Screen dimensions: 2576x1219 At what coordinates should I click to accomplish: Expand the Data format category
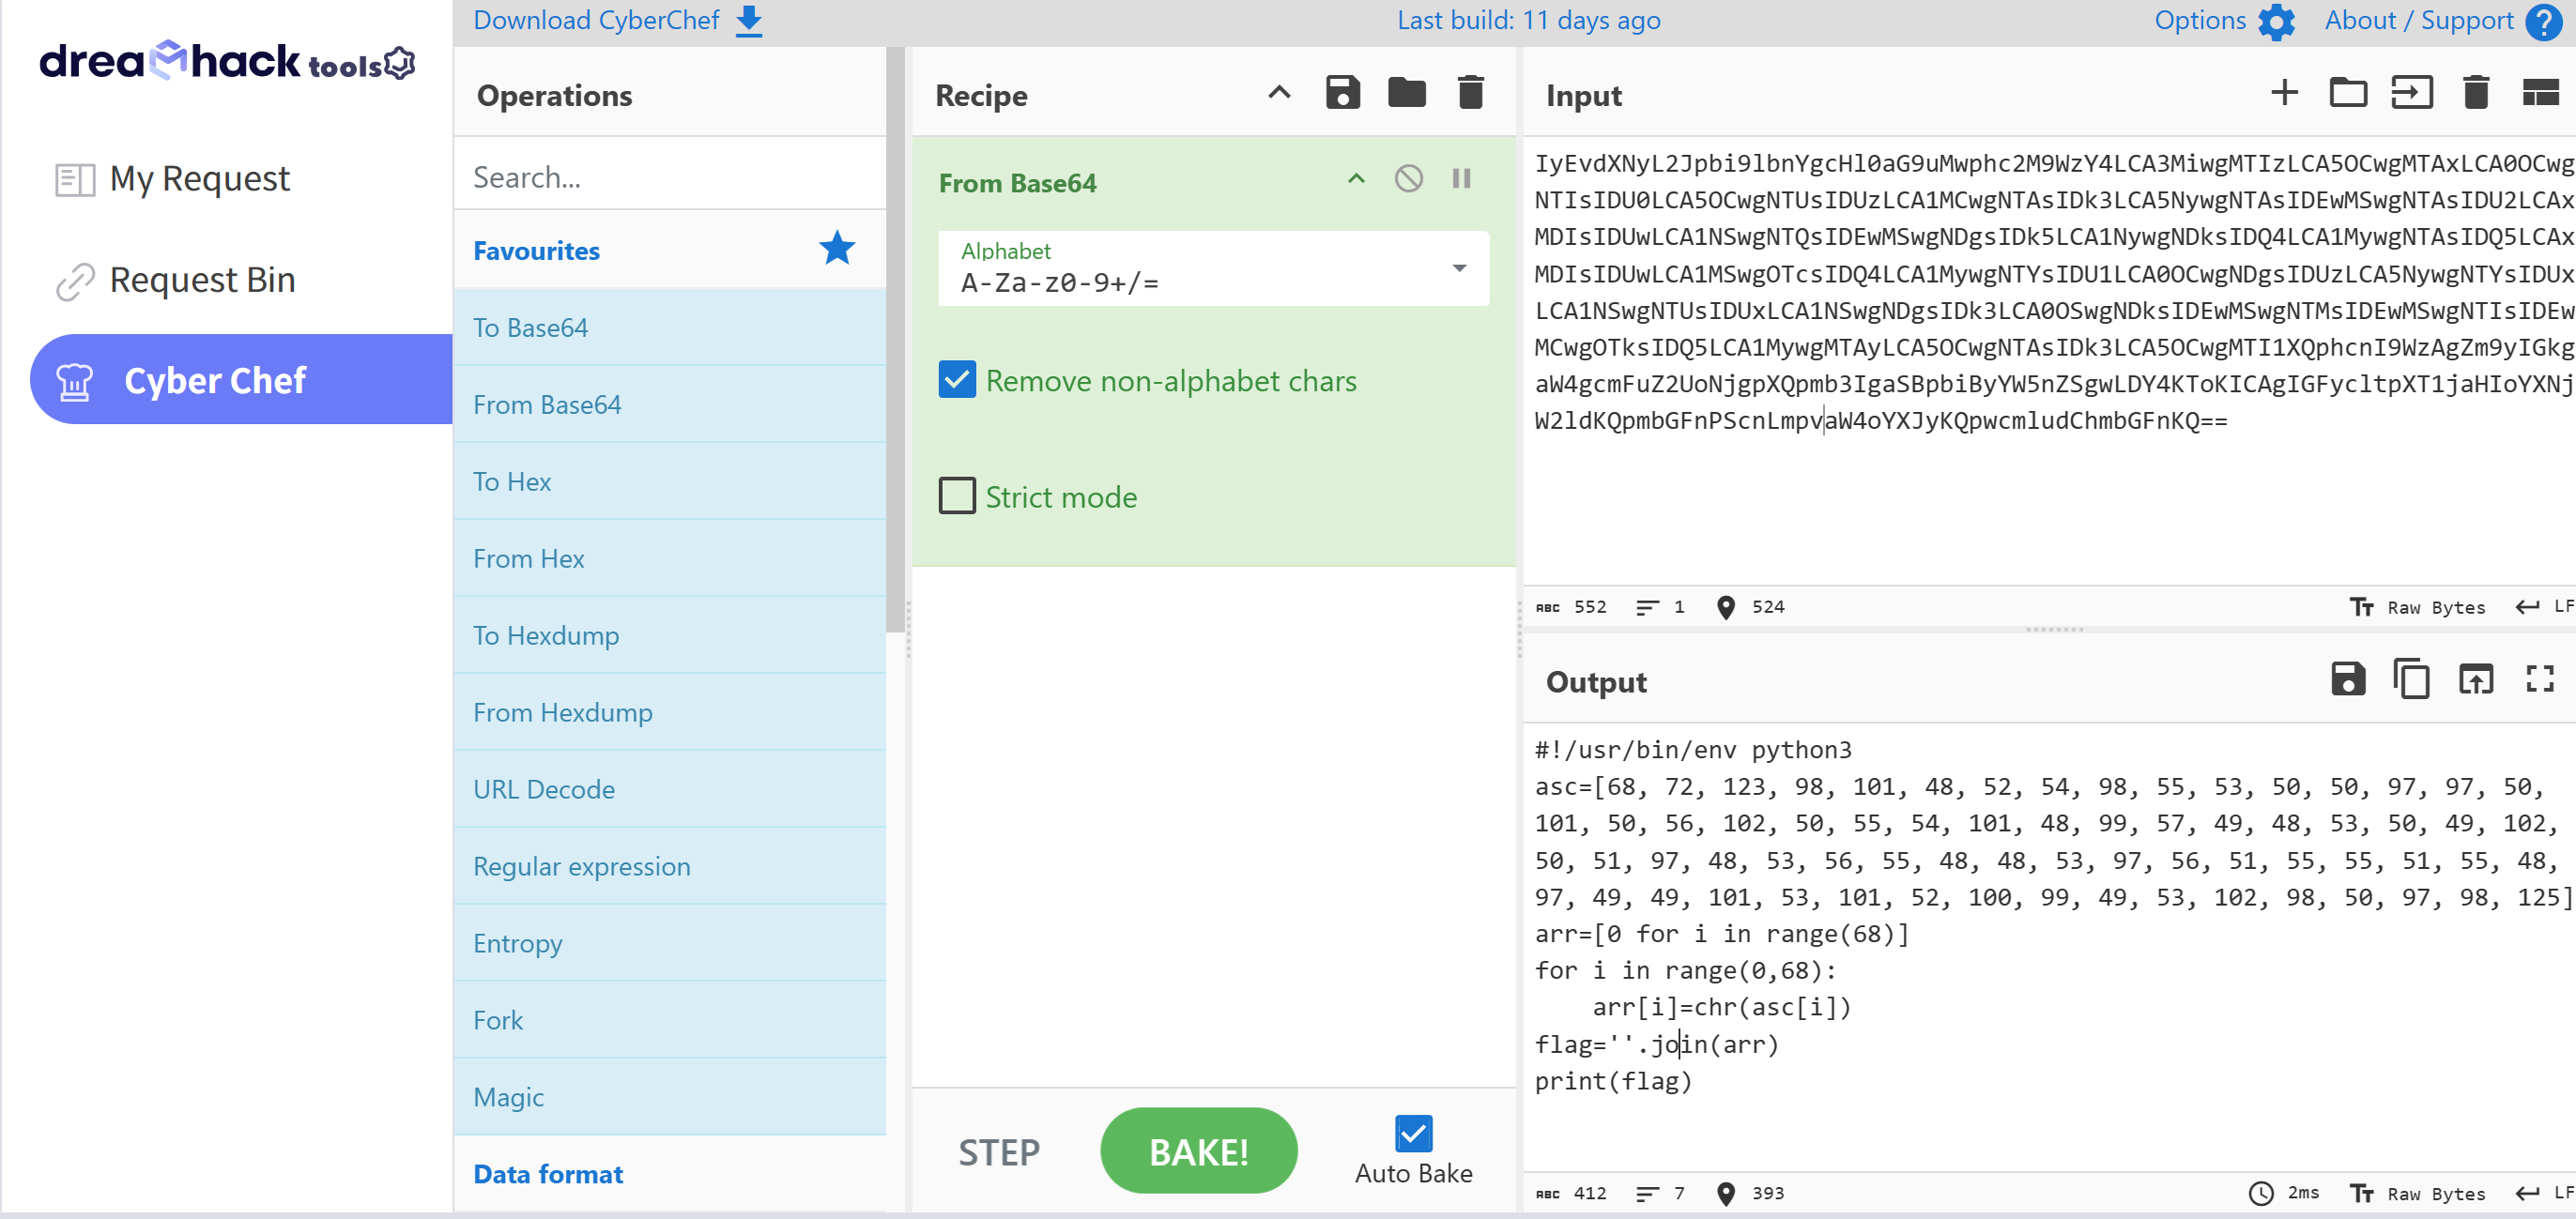(548, 1173)
